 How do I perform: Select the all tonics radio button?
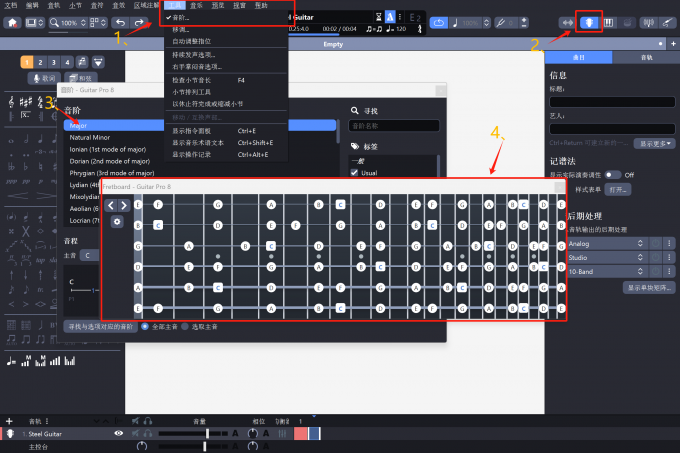coord(146,326)
